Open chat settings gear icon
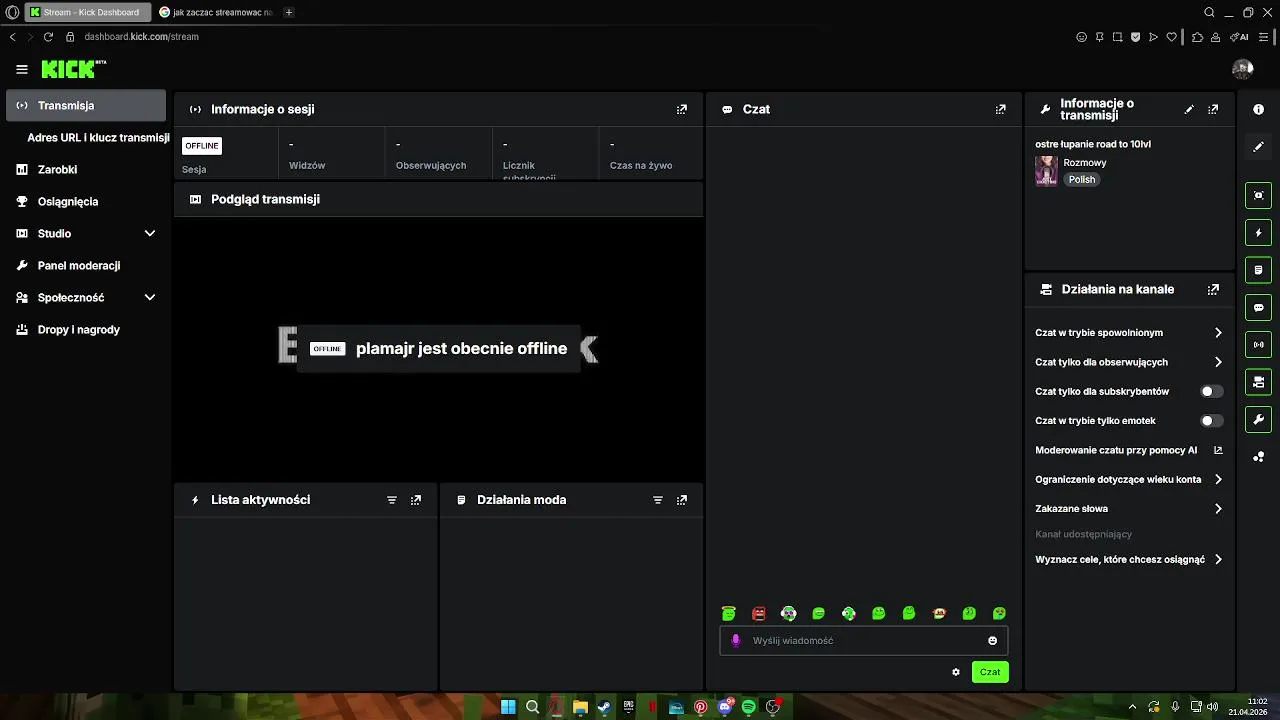 tap(956, 672)
